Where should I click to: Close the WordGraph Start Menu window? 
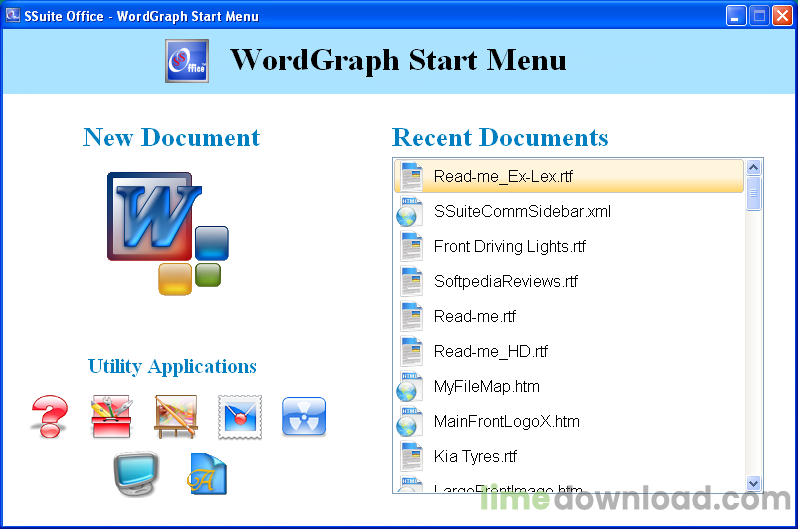(x=782, y=16)
